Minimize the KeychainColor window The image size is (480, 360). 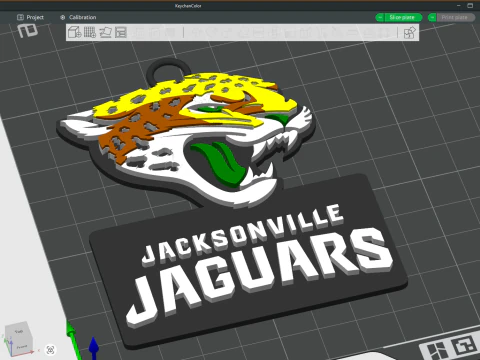tap(459, 5)
